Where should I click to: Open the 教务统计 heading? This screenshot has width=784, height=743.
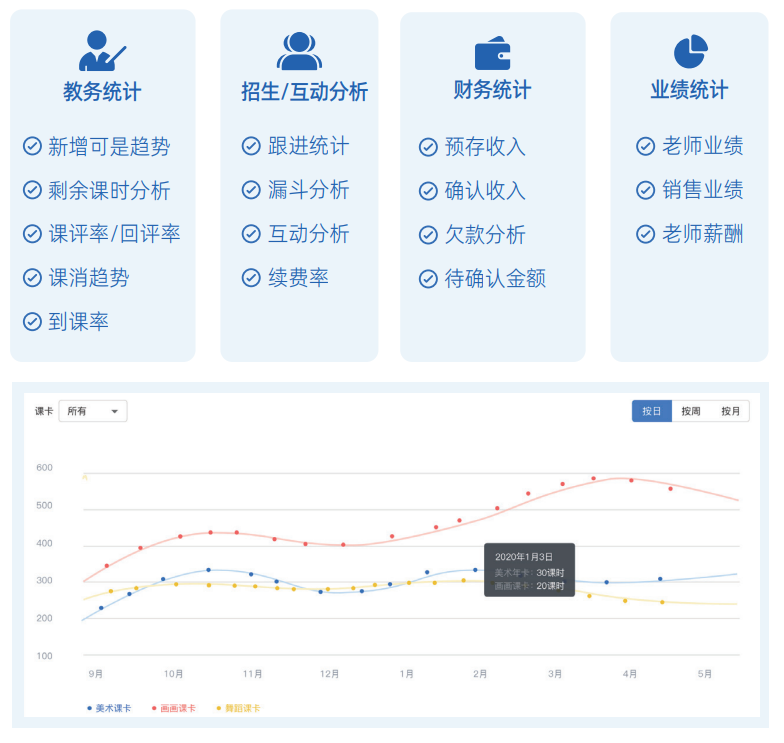(x=102, y=92)
